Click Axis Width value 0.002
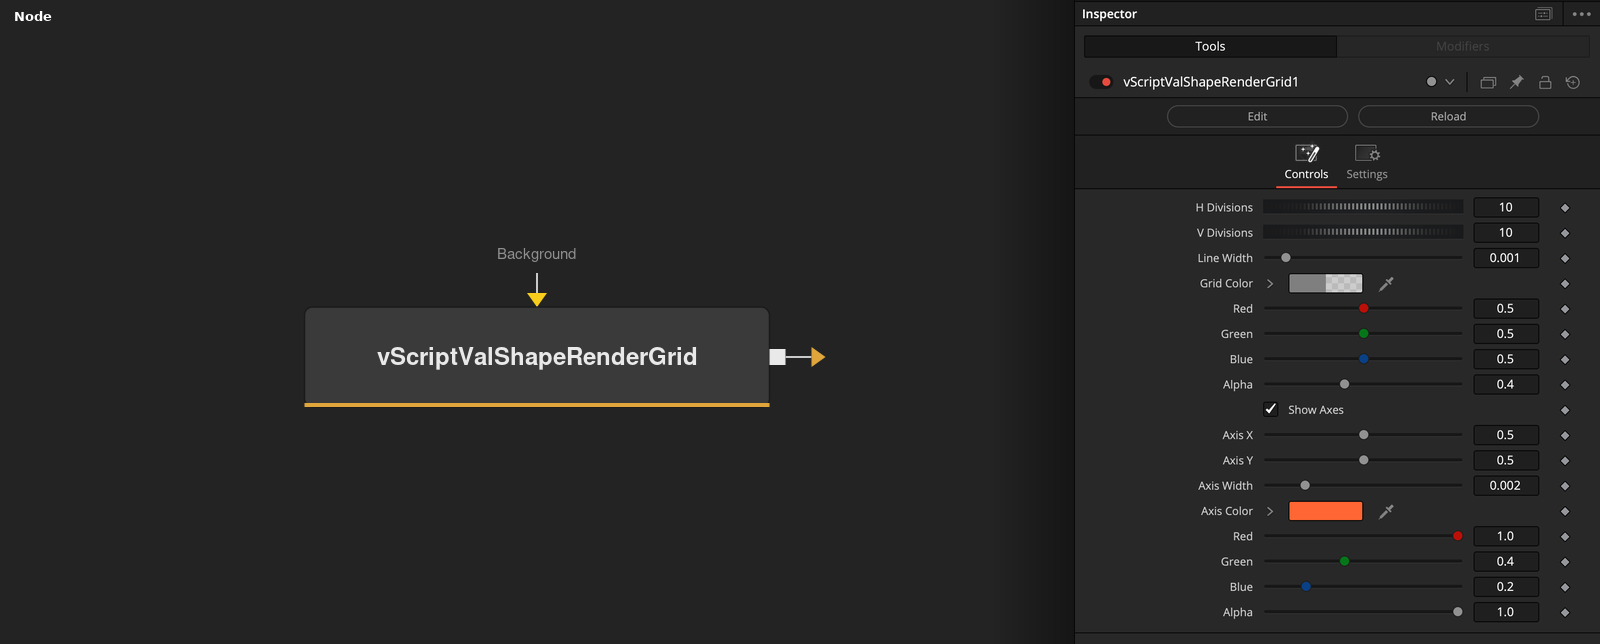 [x=1506, y=486]
